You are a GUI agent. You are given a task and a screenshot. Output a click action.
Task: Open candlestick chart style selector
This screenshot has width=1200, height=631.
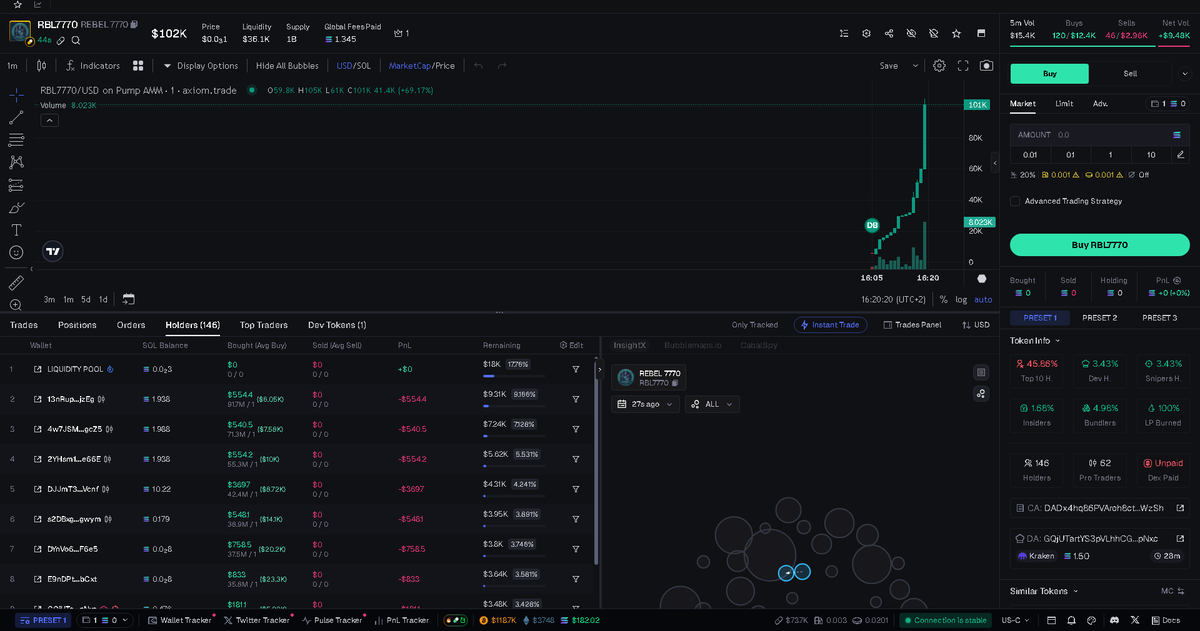[x=41, y=66]
